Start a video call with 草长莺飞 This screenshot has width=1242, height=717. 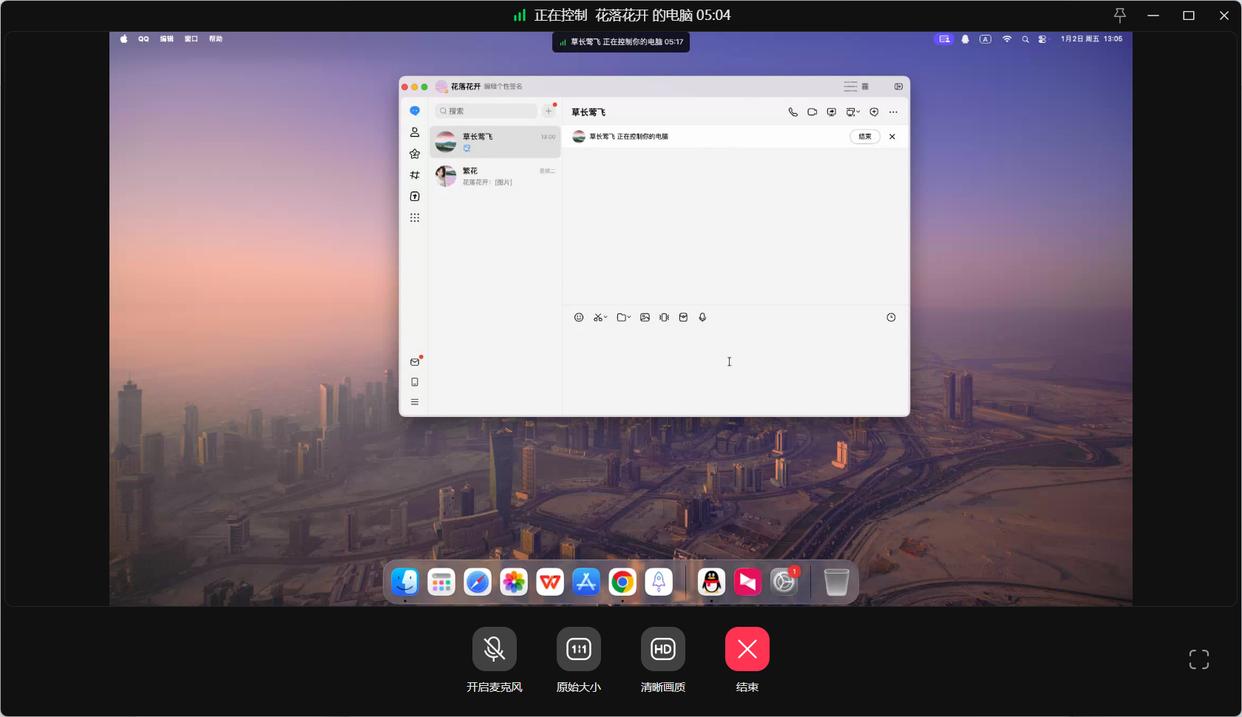point(812,112)
